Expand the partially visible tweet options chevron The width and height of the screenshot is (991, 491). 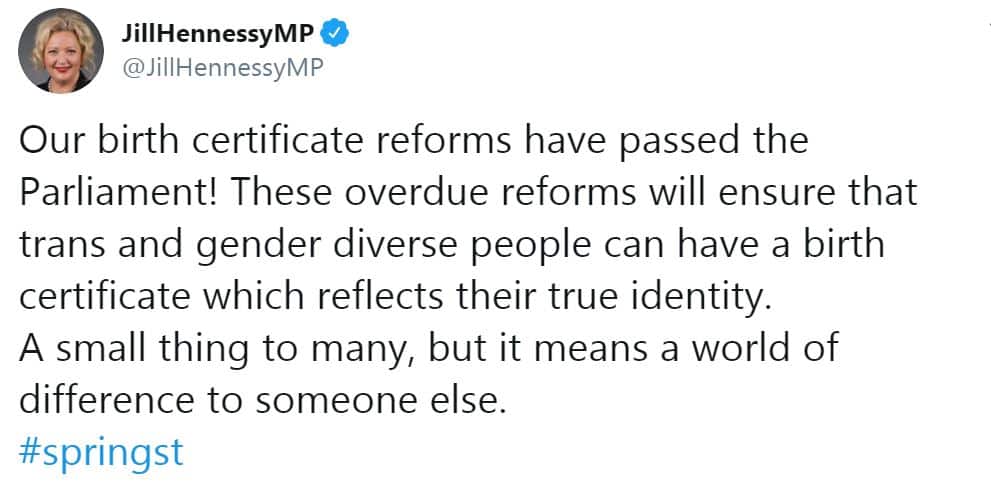(988, 25)
